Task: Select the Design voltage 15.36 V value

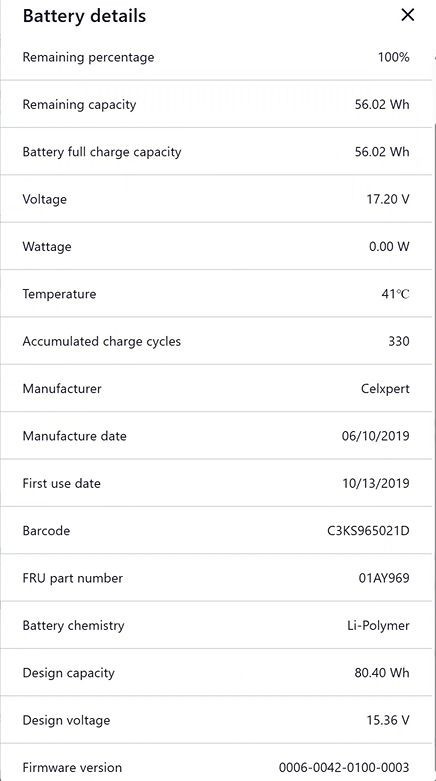Action: [x=388, y=720]
